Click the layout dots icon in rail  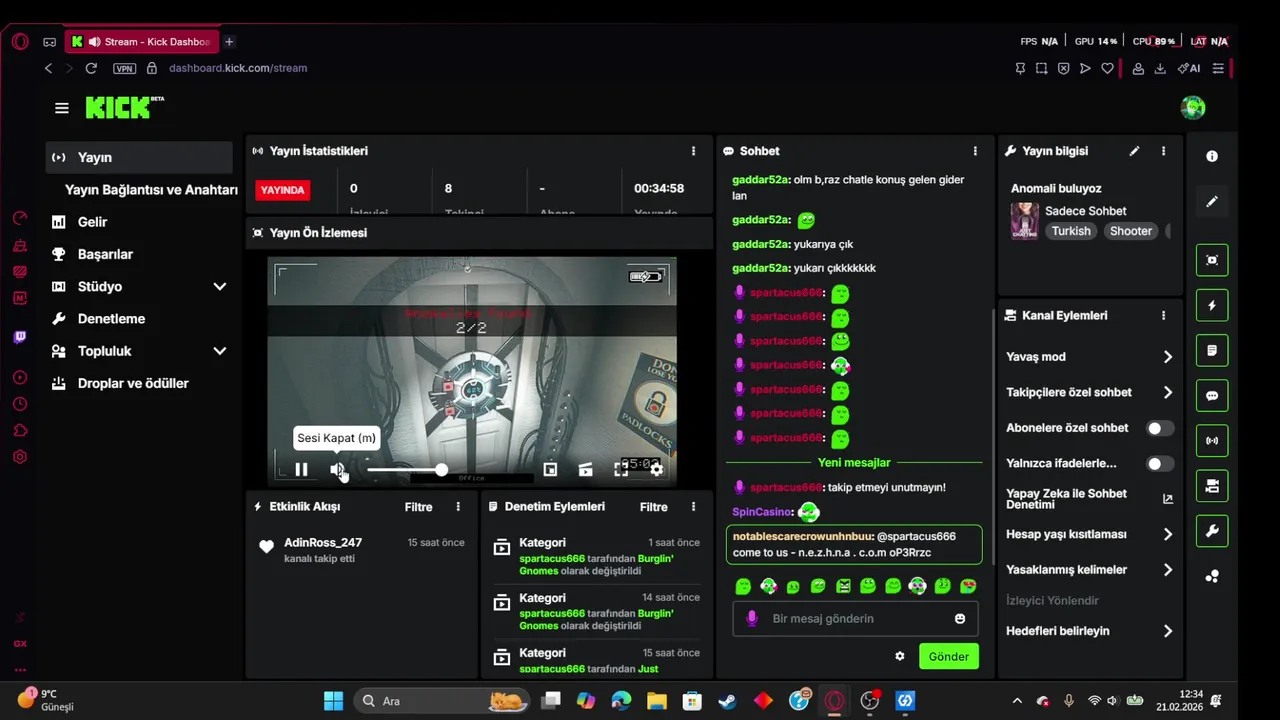[1212, 577]
